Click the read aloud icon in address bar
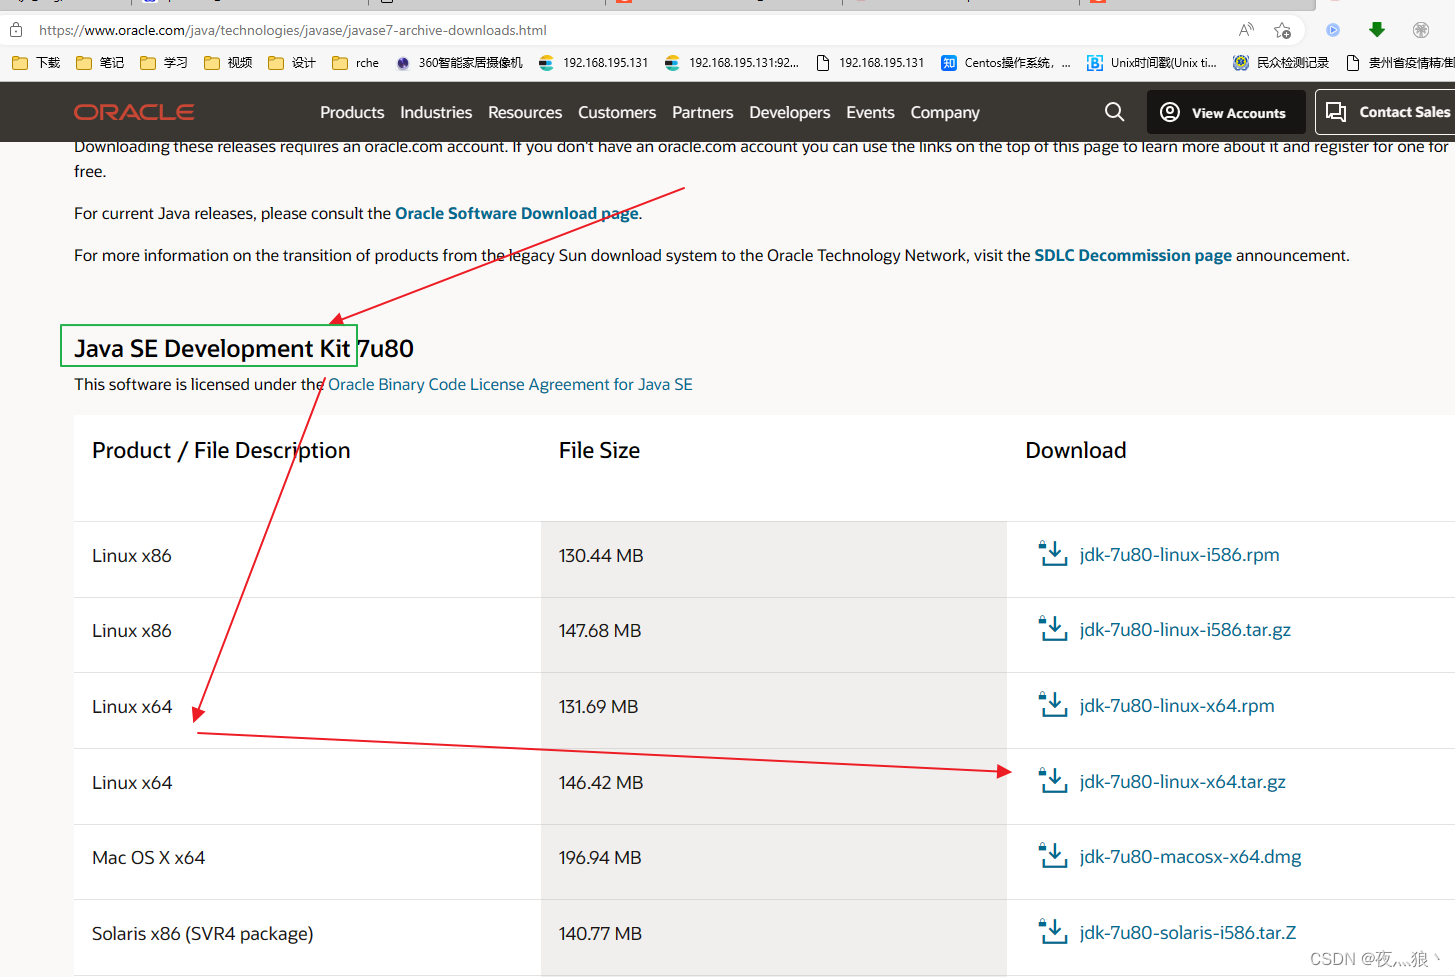The image size is (1455, 977). pos(1246,30)
